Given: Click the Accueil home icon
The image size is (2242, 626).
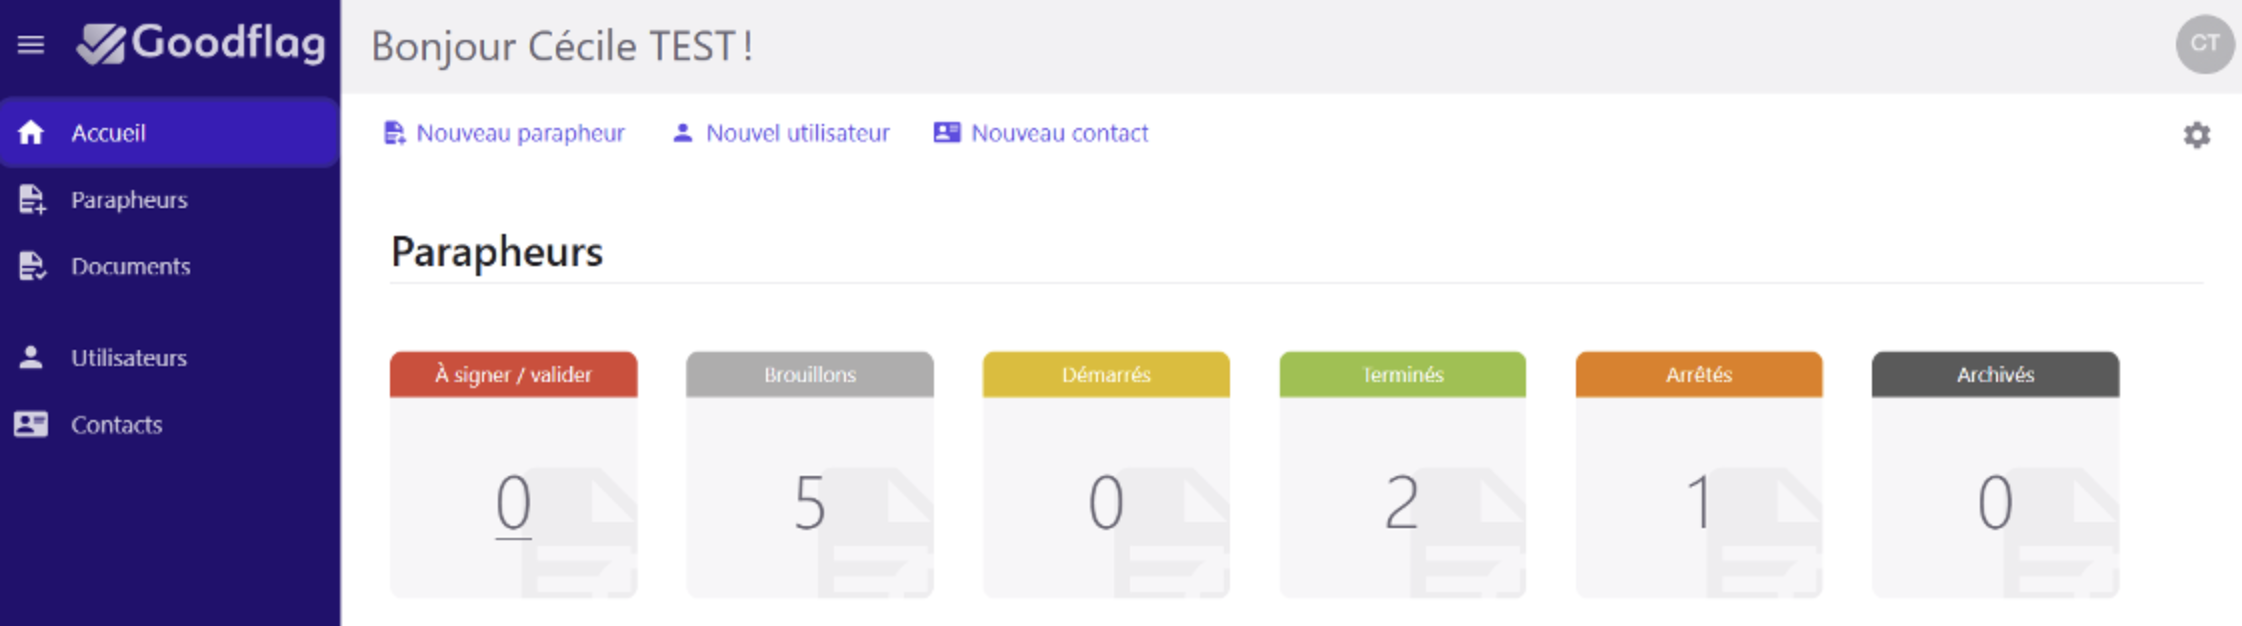Looking at the screenshot, I should 31,133.
